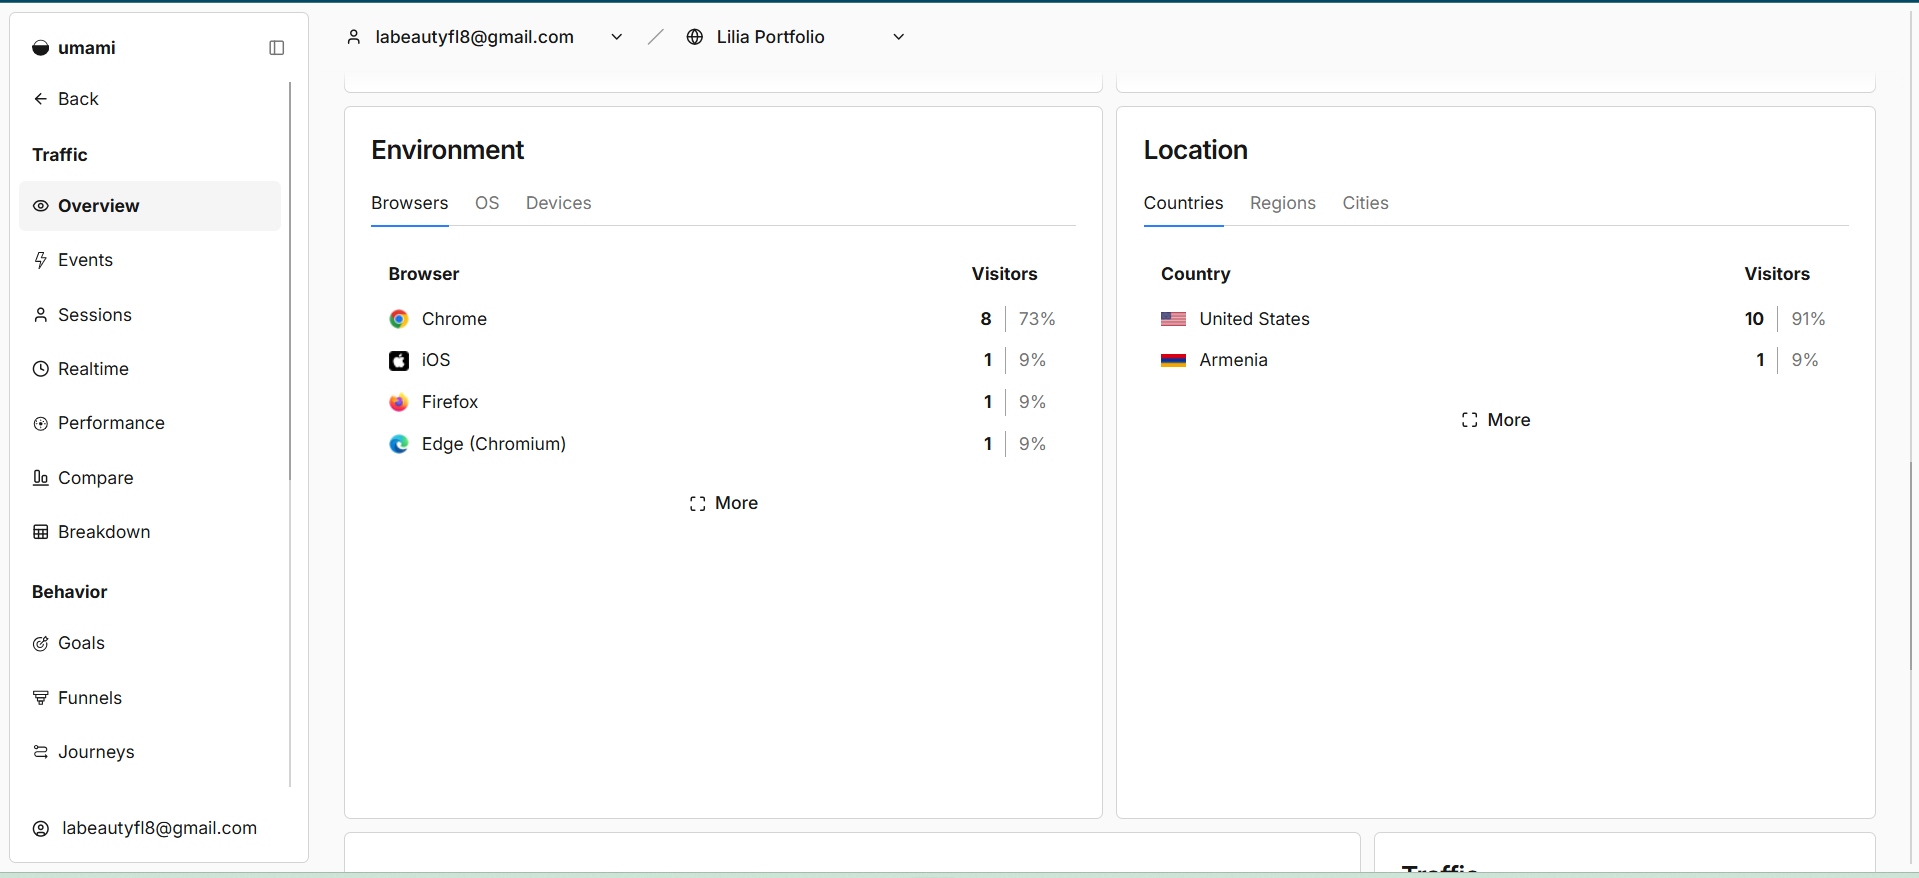Click the Sessions person icon

[x=40, y=315]
